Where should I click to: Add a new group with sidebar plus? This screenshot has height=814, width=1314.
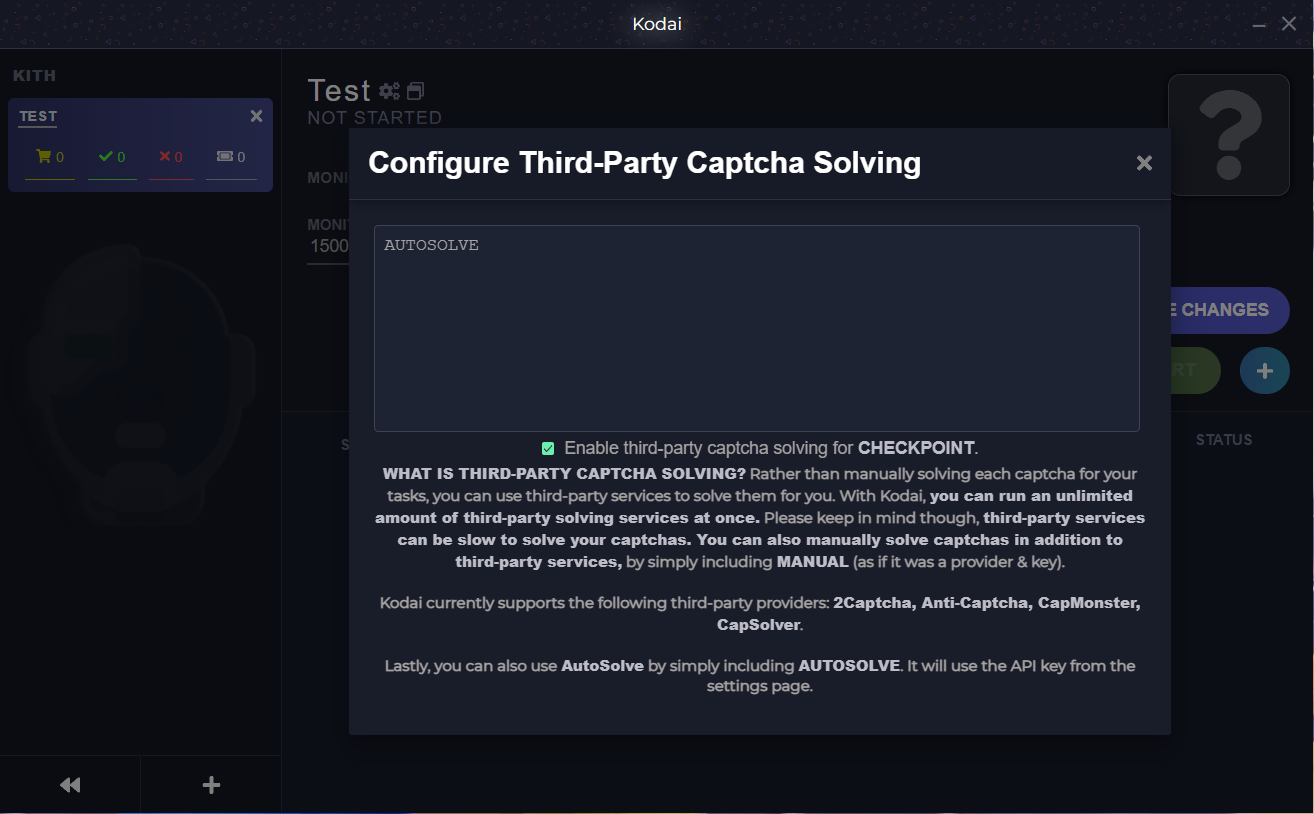pos(211,785)
